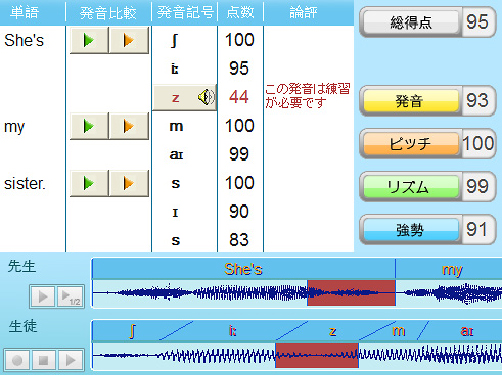Click the word "sister." in the word list
The image size is (502, 376).
pyautogui.click(x=25, y=183)
